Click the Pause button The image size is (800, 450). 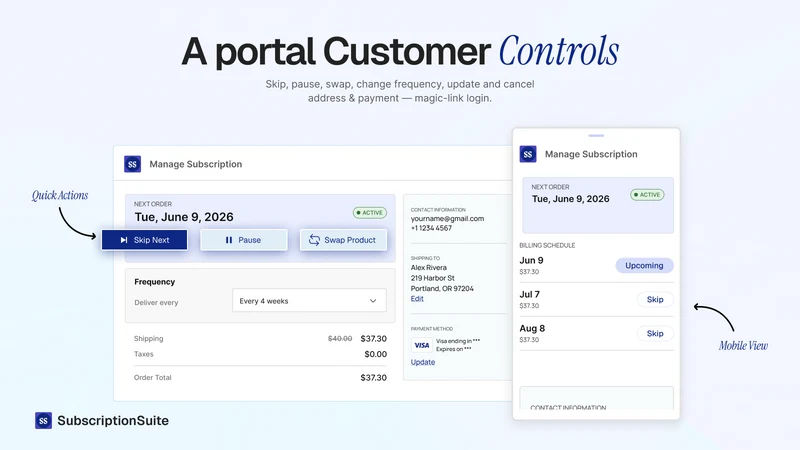(x=244, y=240)
